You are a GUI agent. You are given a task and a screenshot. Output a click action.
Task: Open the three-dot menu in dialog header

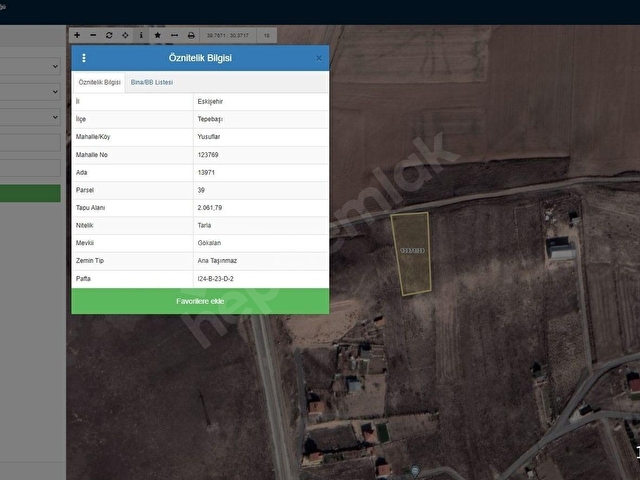click(84, 58)
